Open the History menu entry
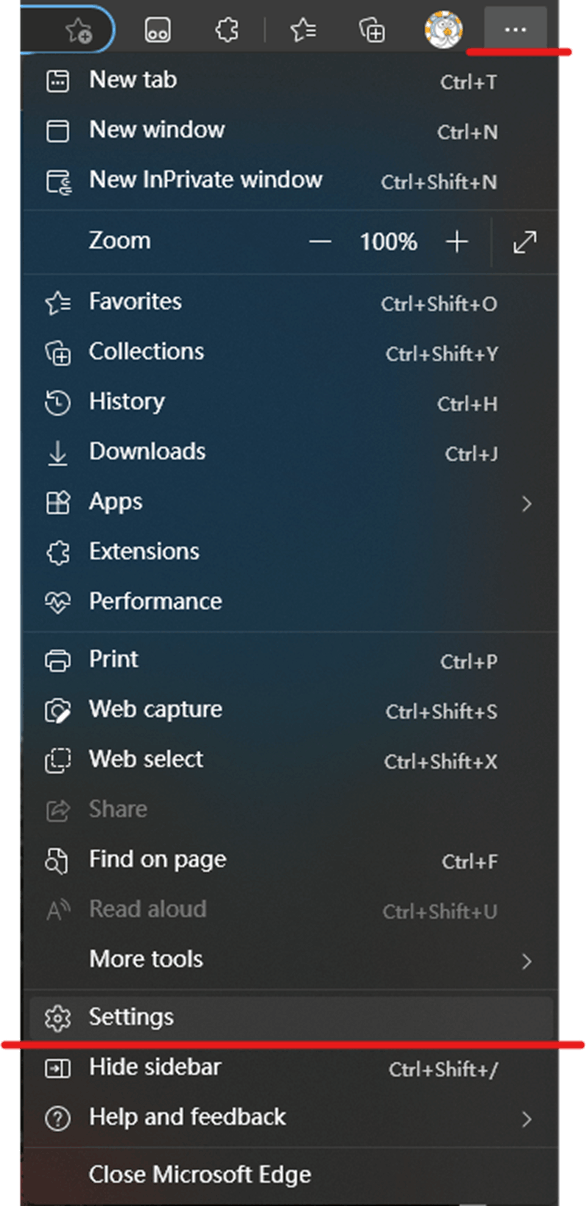 coord(127,402)
